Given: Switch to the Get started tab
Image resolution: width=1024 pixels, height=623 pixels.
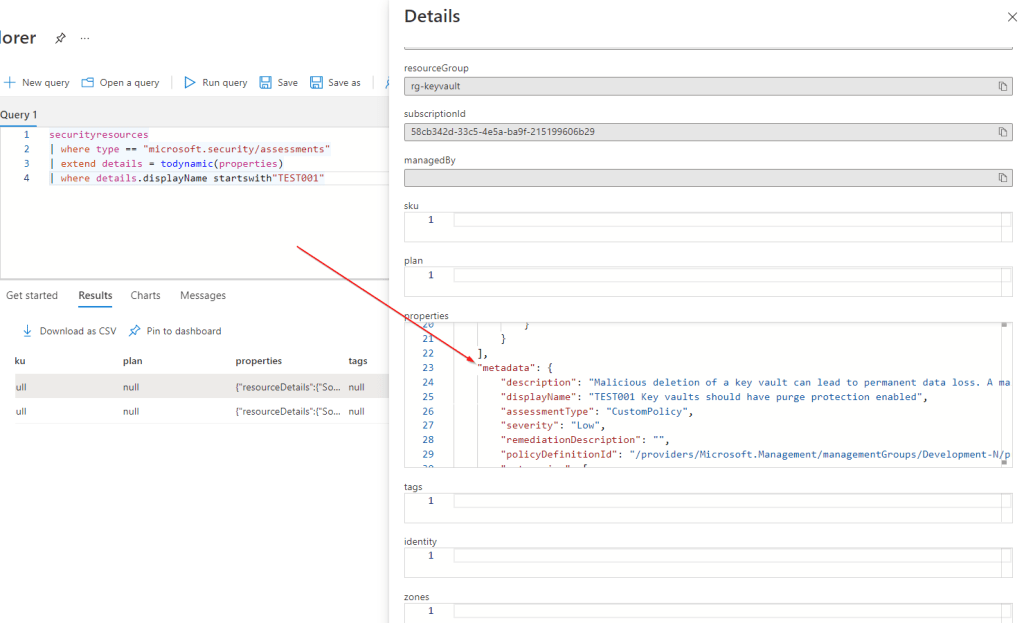Looking at the screenshot, I should (x=32, y=296).
